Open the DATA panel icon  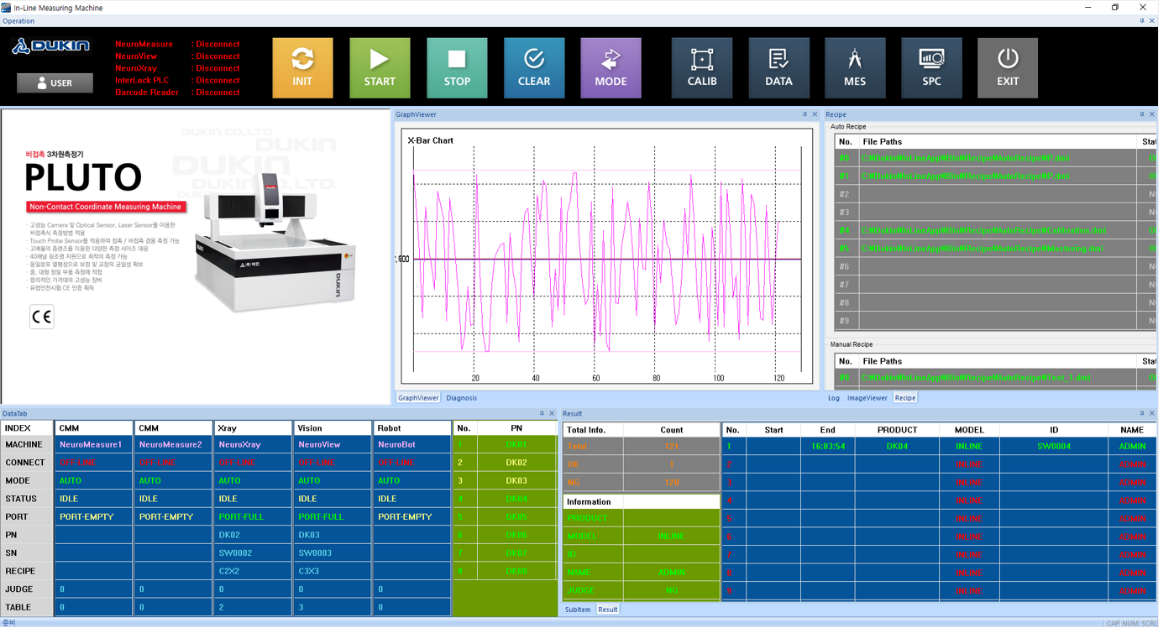click(778, 68)
